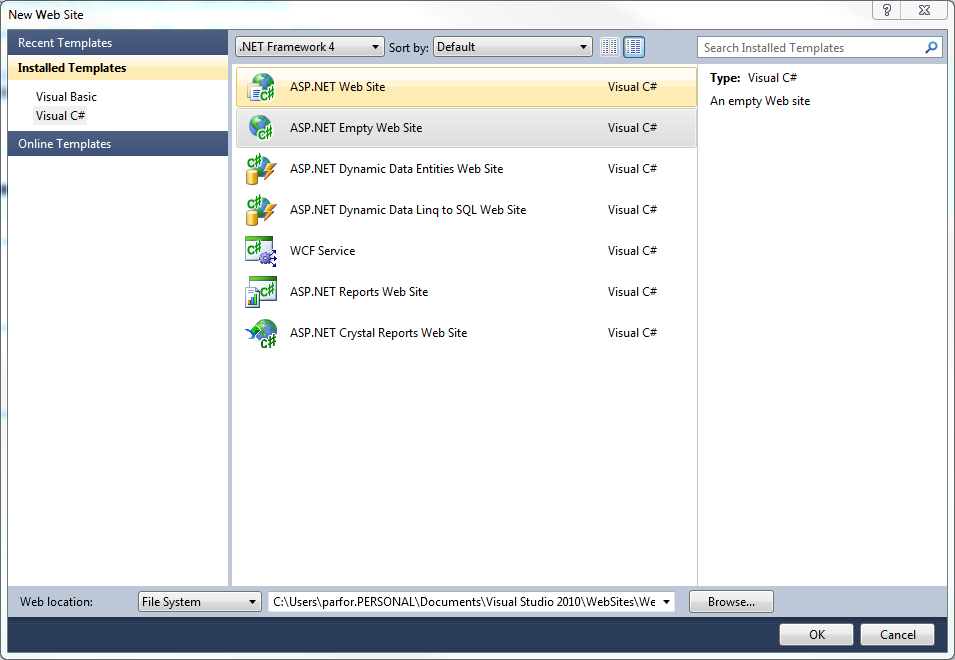Select the ASP.NET Empty Web Site label
Screen dimensions: 955x660
pyautogui.click(x=356, y=128)
